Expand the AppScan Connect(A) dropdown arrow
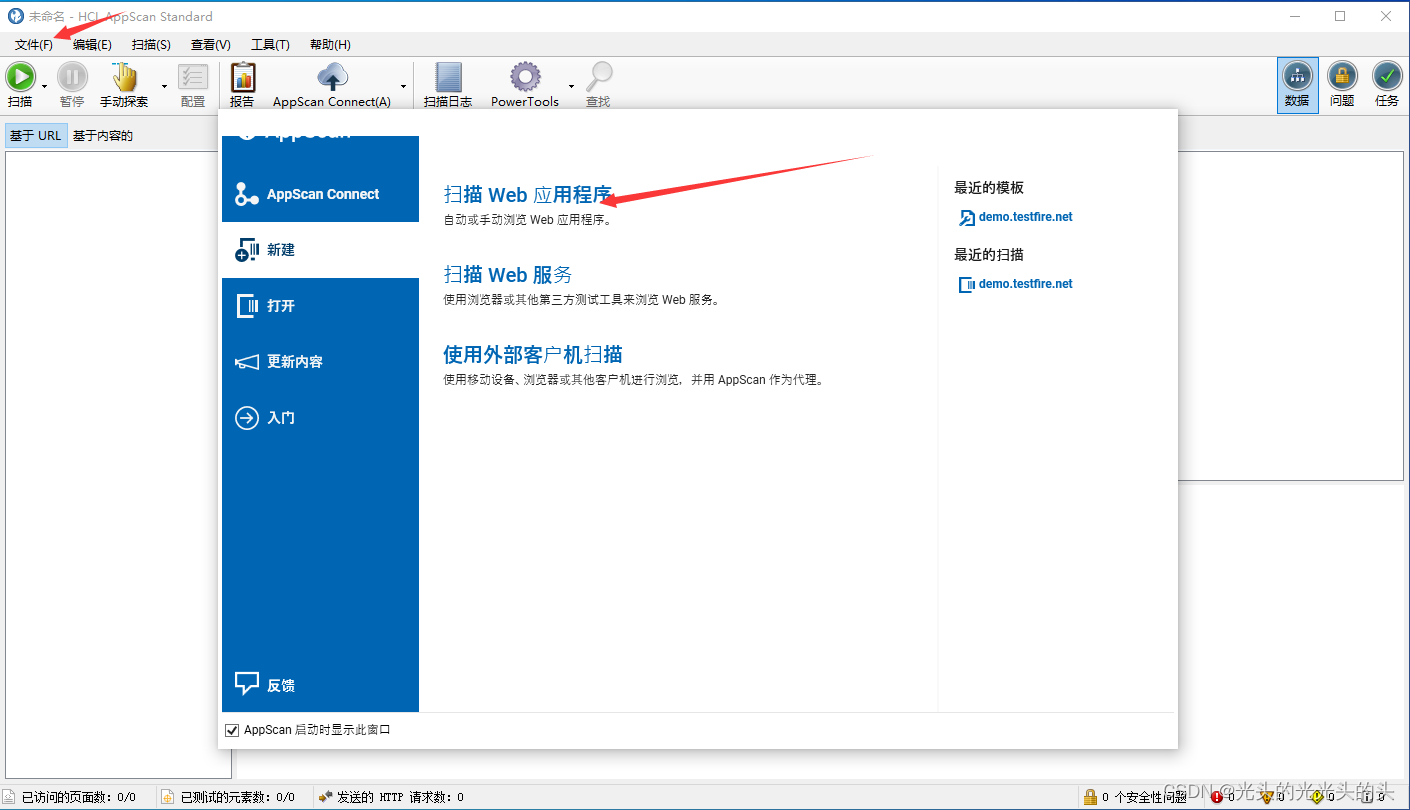Viewport: 1410px width, 810px height. pyautogui.click(x=404, y=86)
